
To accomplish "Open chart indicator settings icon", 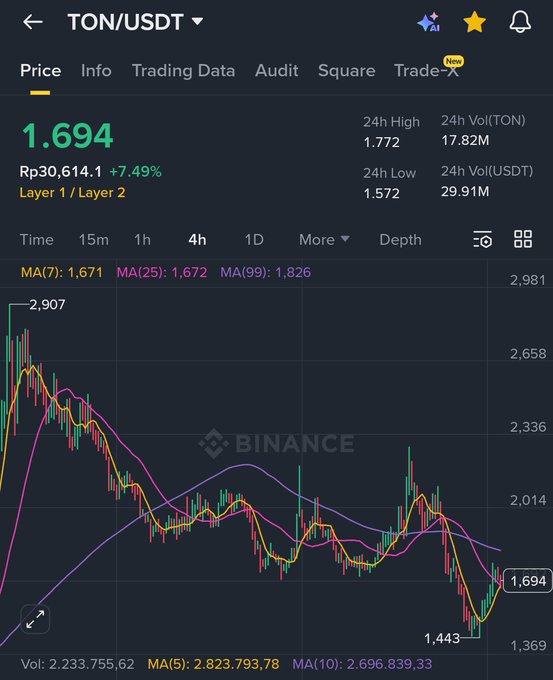I will coord(483,239).
